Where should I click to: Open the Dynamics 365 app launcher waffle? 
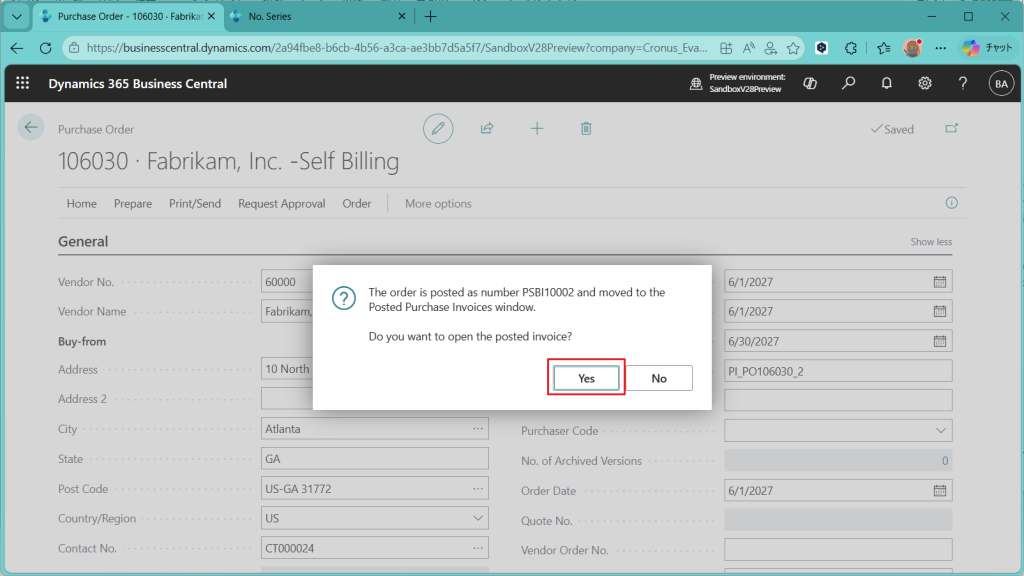click(x=23, y=84)
